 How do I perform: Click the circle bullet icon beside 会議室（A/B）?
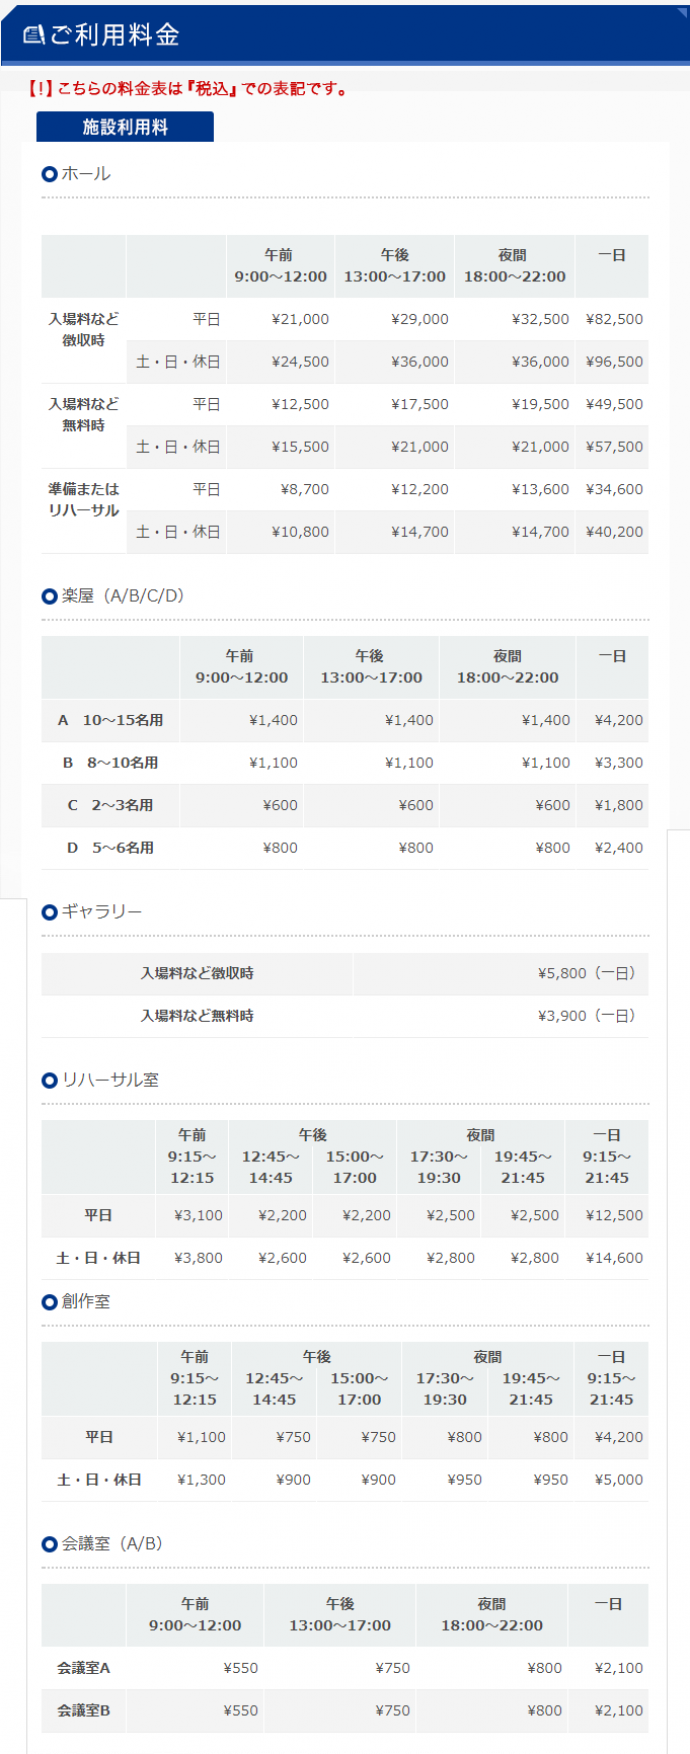[x=49, y=1544]
